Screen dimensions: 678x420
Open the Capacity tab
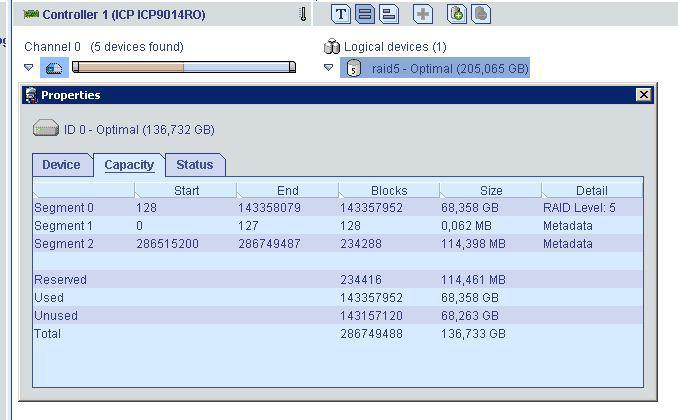(129, 165)
